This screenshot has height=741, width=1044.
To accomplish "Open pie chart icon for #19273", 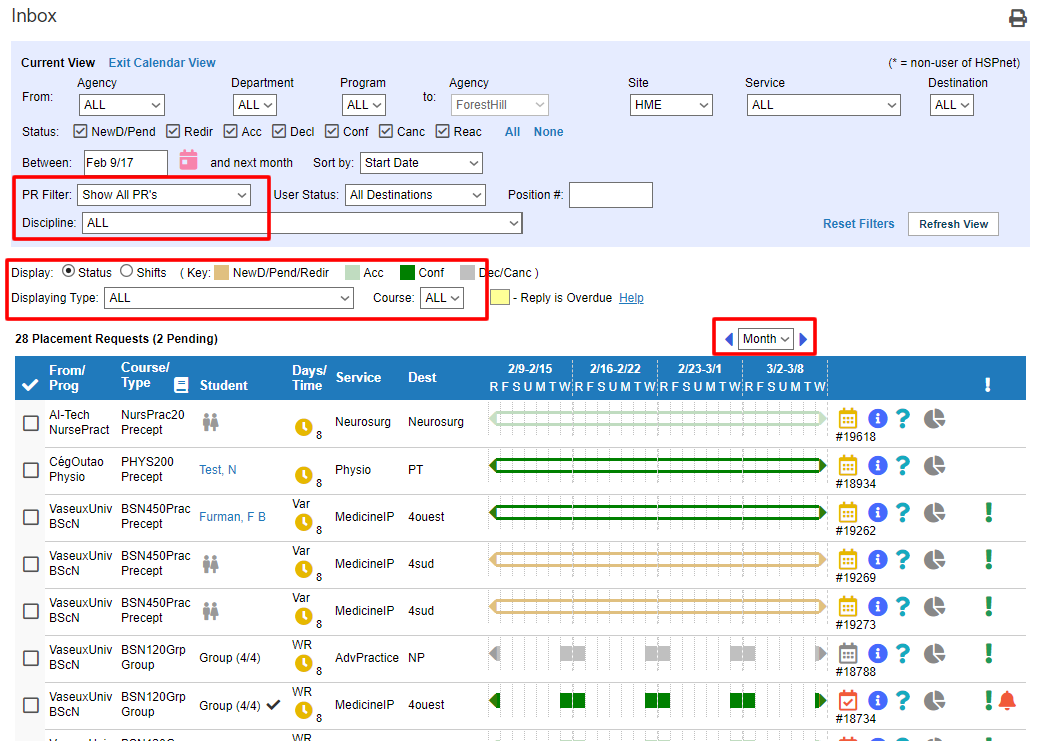I will pos(935,607).
